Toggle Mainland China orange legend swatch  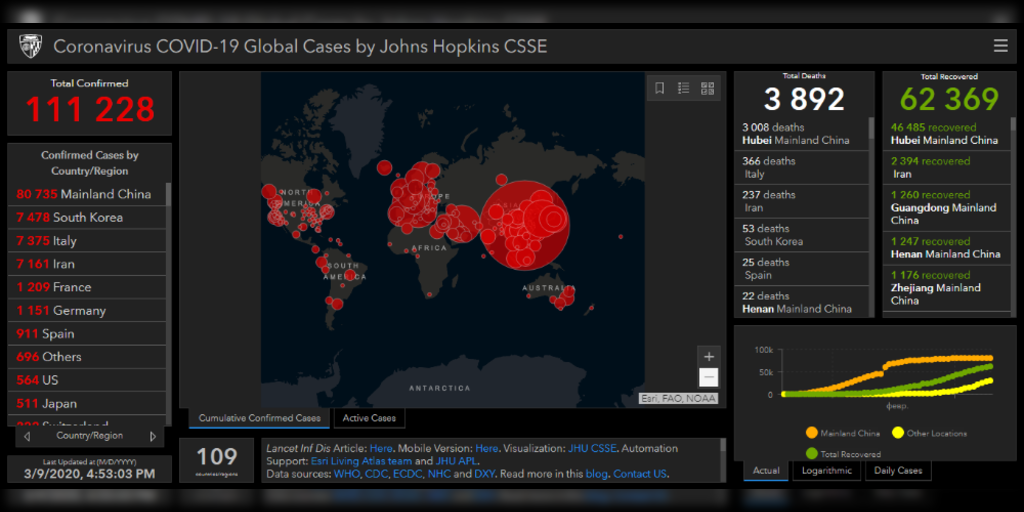click(x=812, y=433)
